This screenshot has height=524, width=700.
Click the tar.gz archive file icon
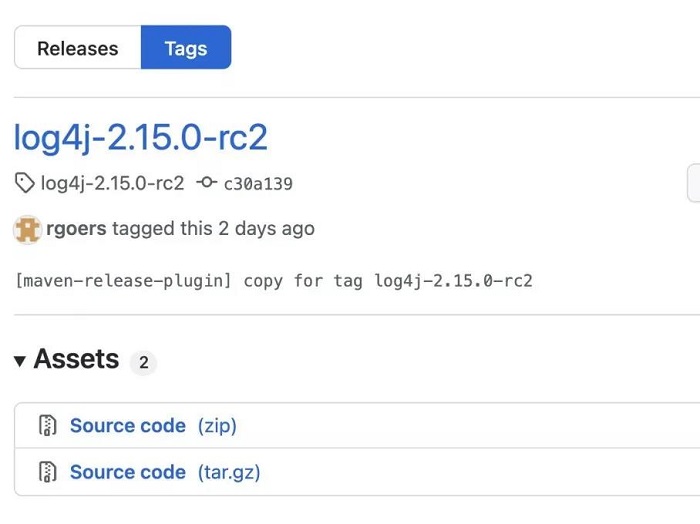pyautogui.click(x=47, y=472)
